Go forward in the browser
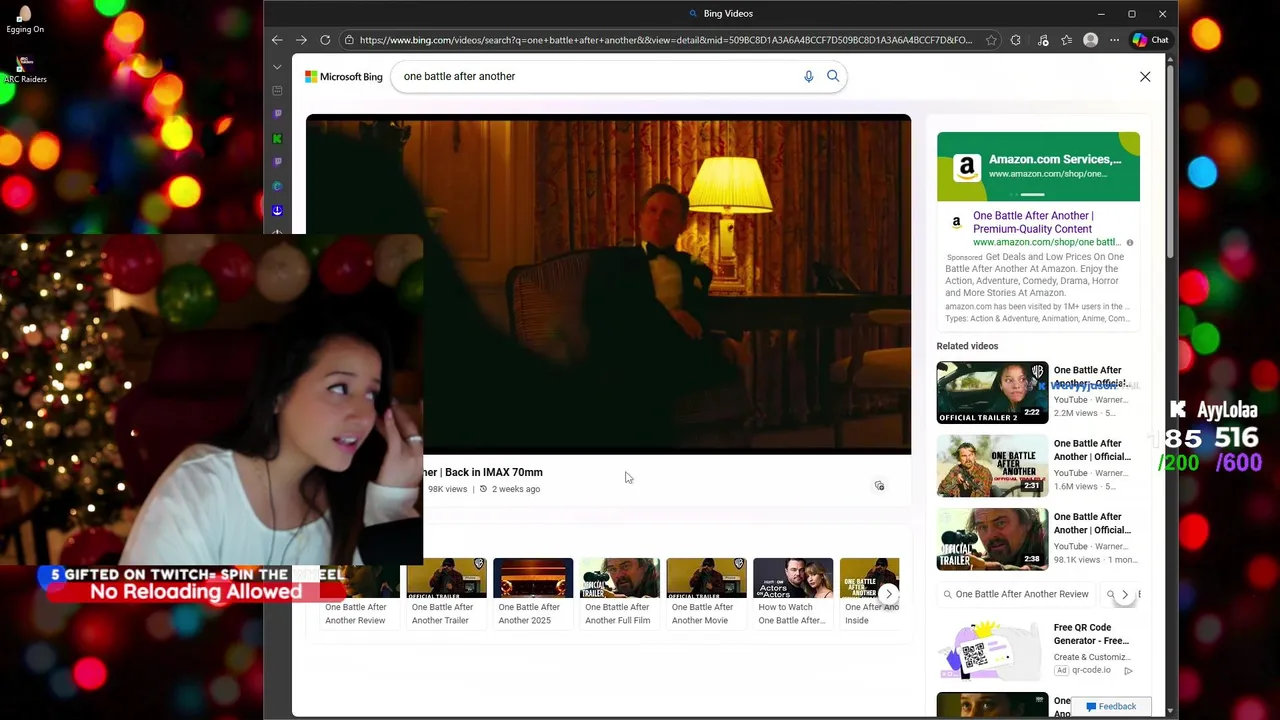The image size is (1280, 720). [x=301, y=40]
